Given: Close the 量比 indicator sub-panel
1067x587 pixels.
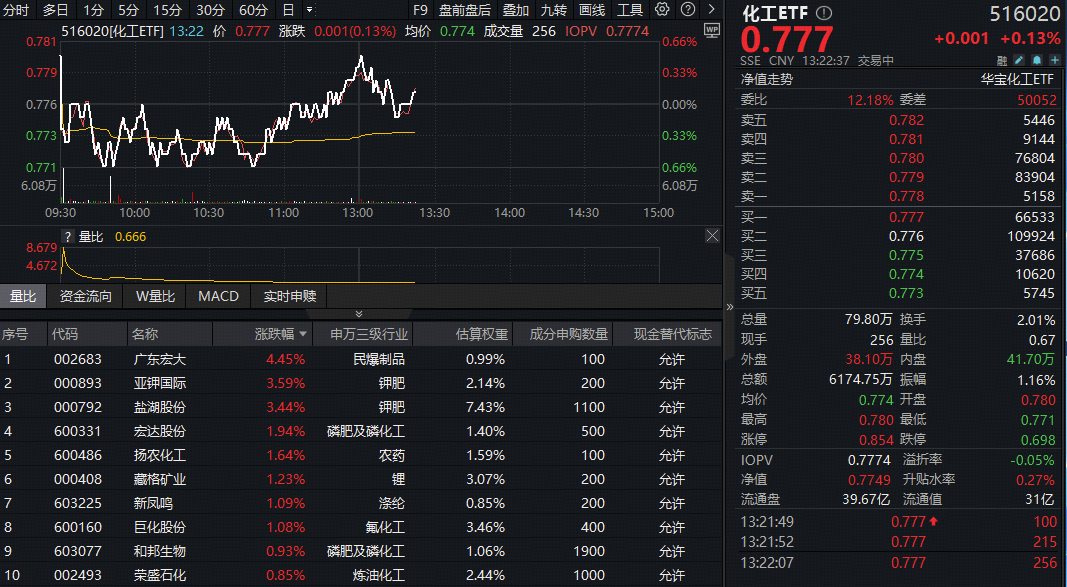Looking at the screenshot, I should 712,236.
